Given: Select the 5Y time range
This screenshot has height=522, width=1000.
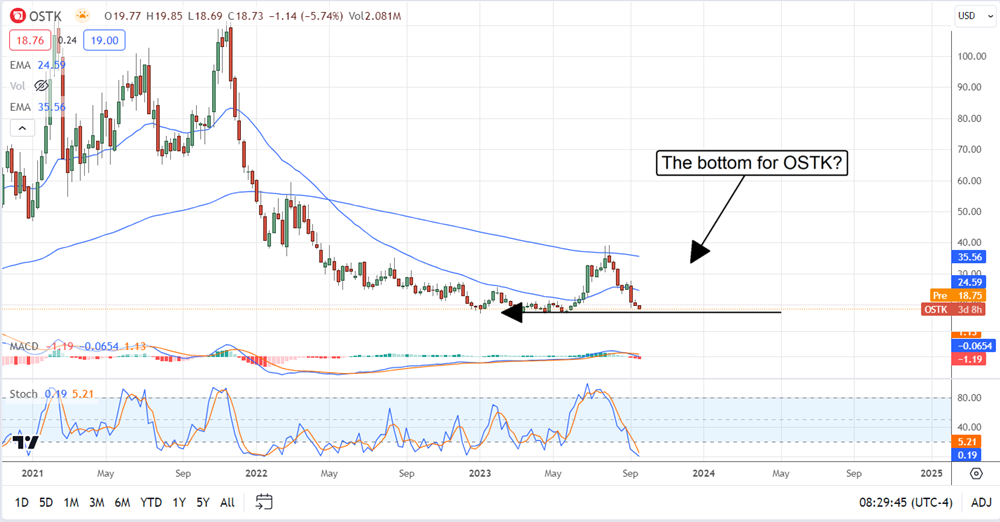Looking at the screenshot, I should 203,503.
